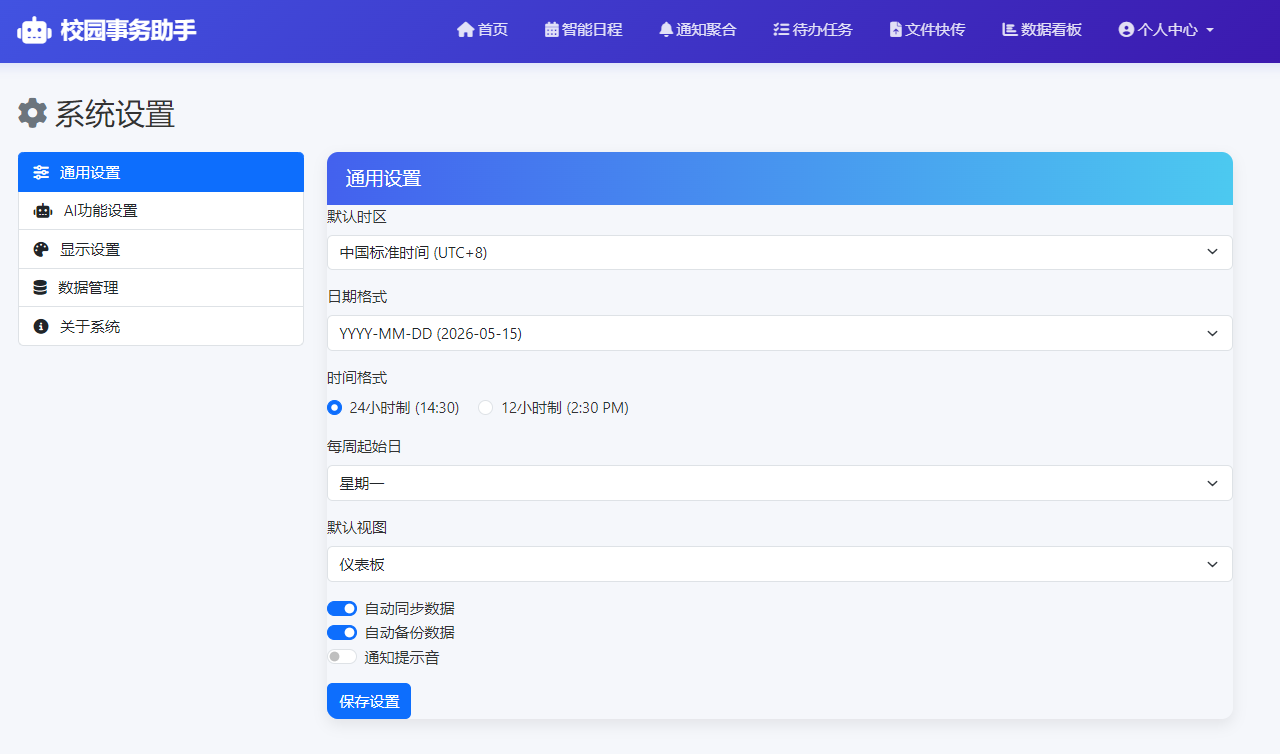Expand the 每周起始日 dropdown
The height and width of the screenshot is (754, 1280).
(780, 483)
